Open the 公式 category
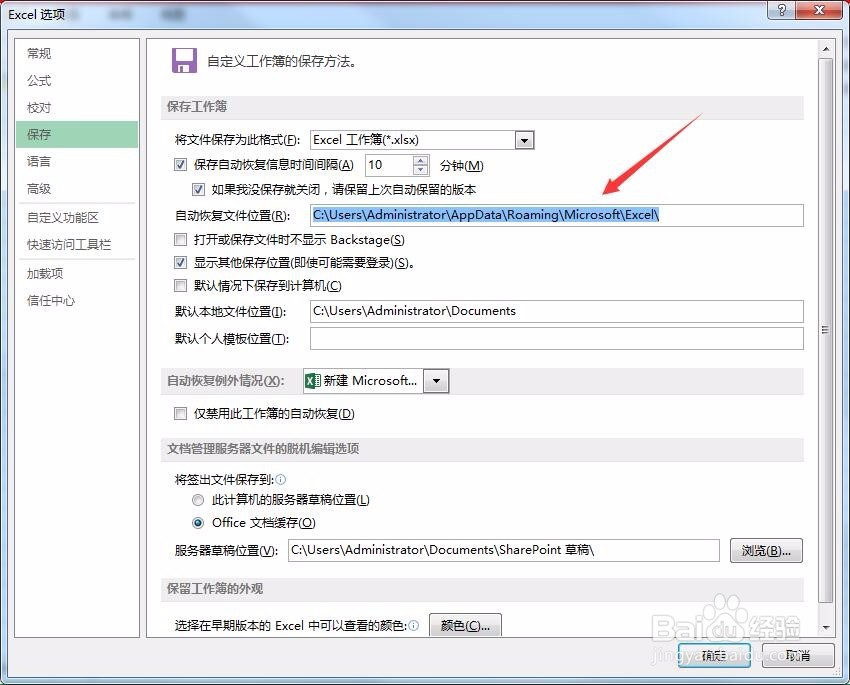 [76, 80]
